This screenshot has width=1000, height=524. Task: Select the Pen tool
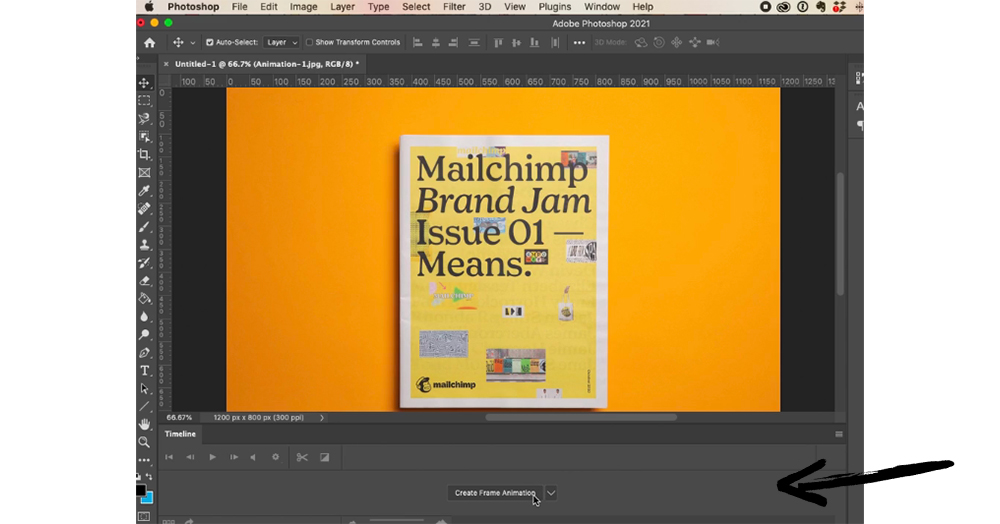click(x=145, y=353)
